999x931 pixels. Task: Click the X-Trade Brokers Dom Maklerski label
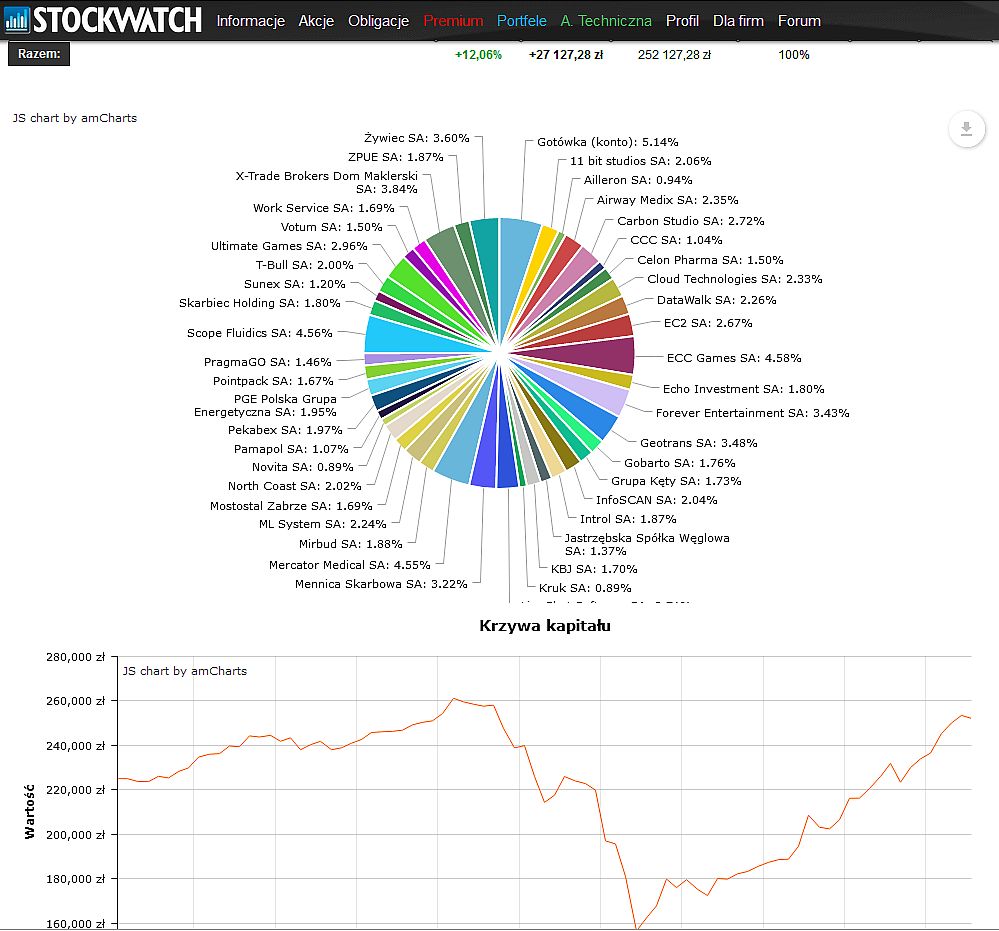click(x=326, y=182)
